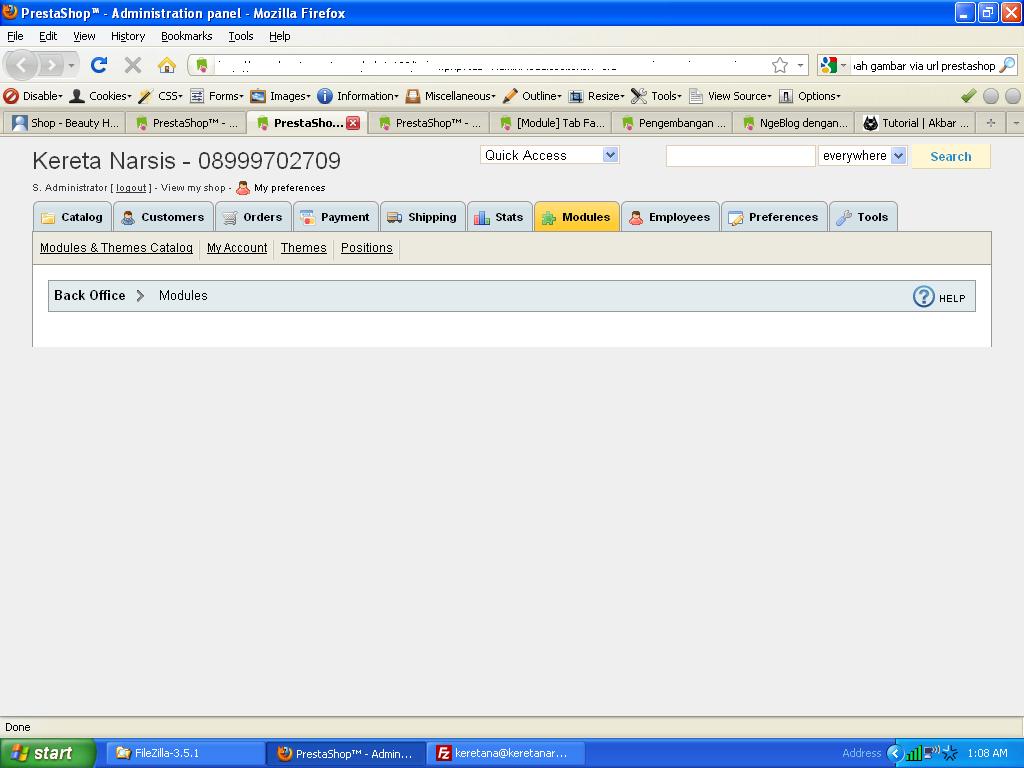Image resolution: width=1024 pixels, height=768 pixels.
Task: Switch to FileZilla-3.5.1 taskbar item
Action: pyautogui.click(x=185, y=753)
